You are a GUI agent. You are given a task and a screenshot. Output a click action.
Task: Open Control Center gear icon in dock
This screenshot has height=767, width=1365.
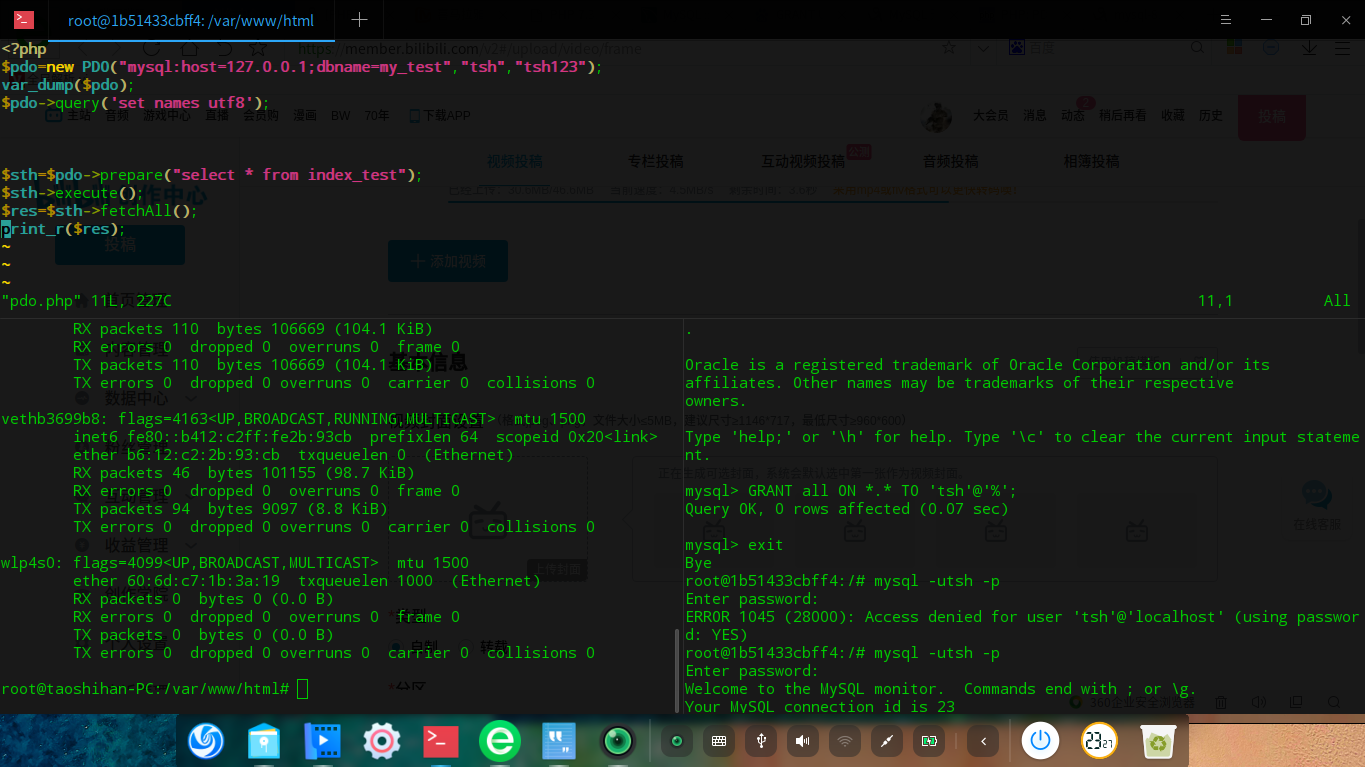pyautogui.click(x=381, y=741)
